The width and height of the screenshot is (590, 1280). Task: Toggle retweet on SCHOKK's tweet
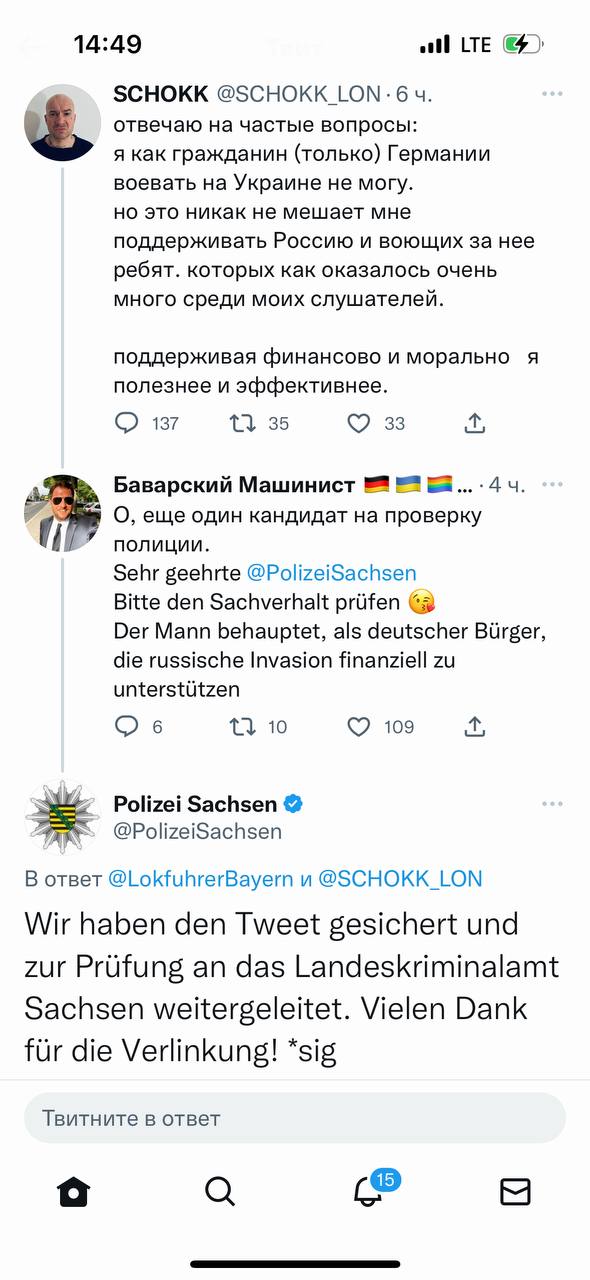[x=240, y=423]
